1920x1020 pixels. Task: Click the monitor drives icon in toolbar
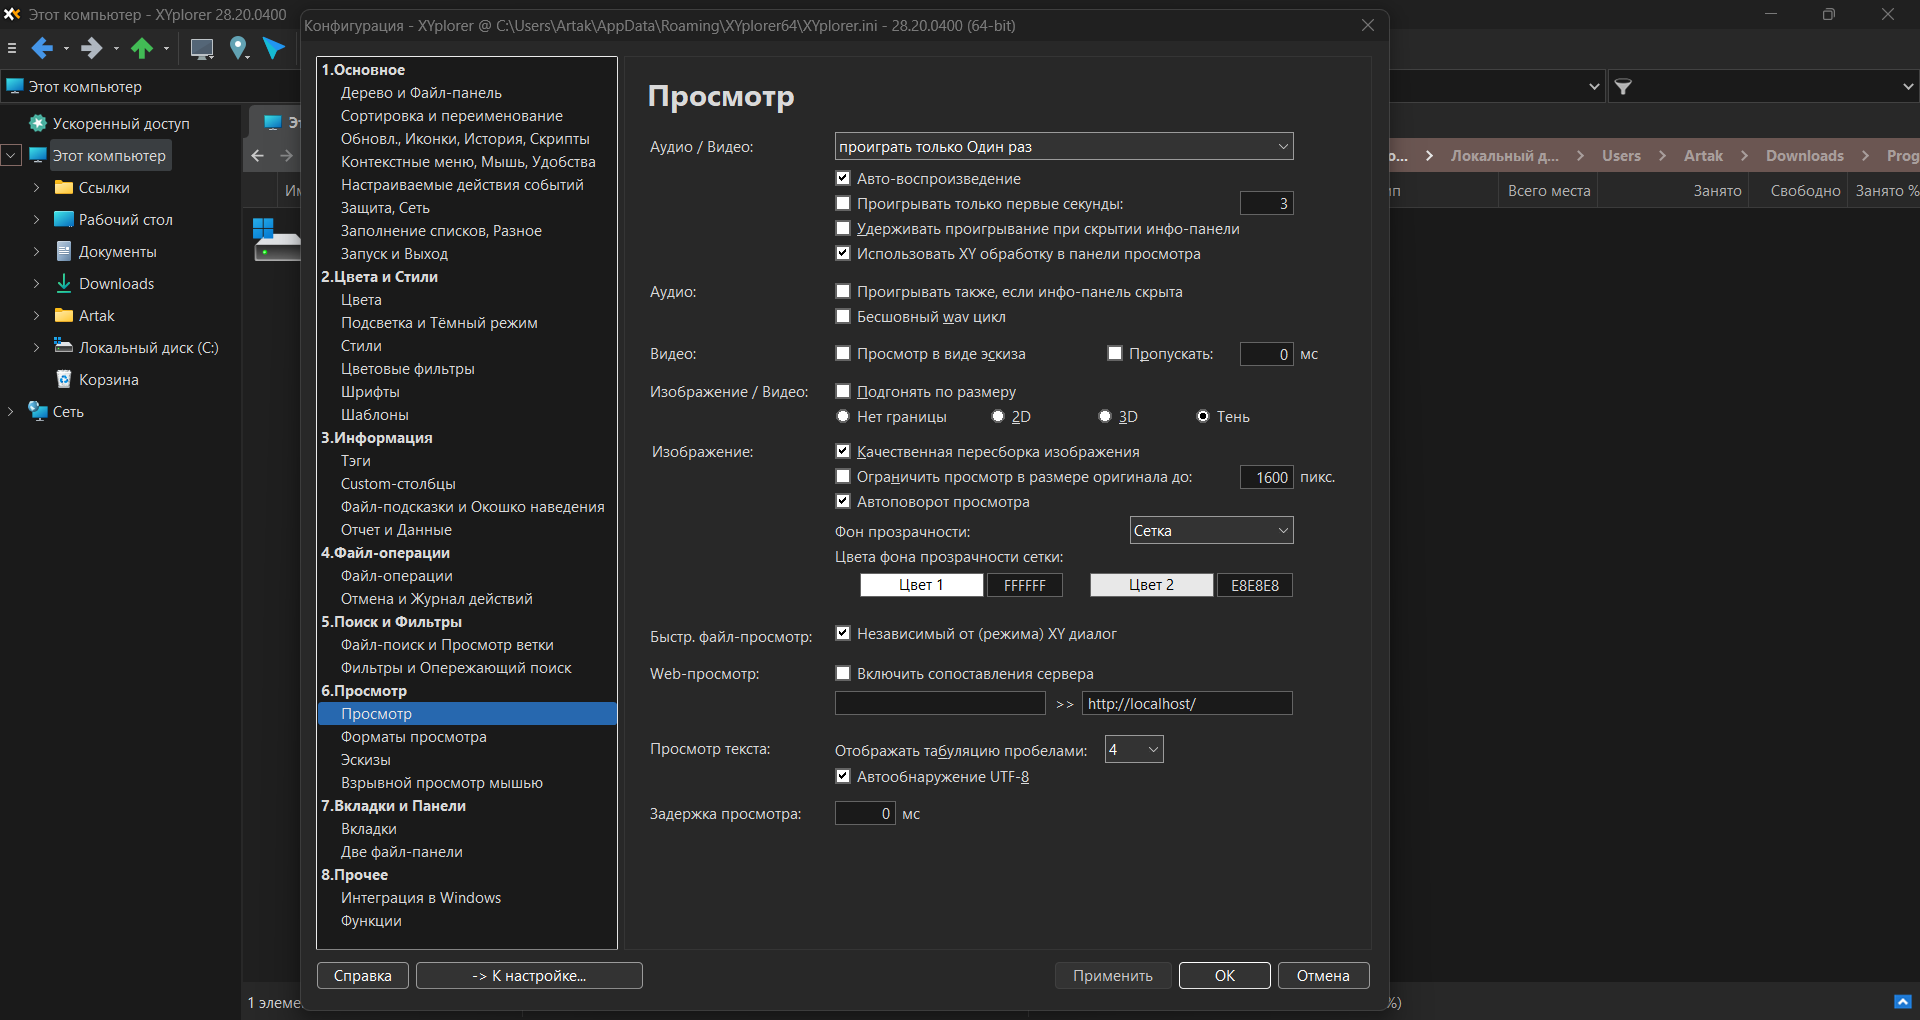(202, 48)
